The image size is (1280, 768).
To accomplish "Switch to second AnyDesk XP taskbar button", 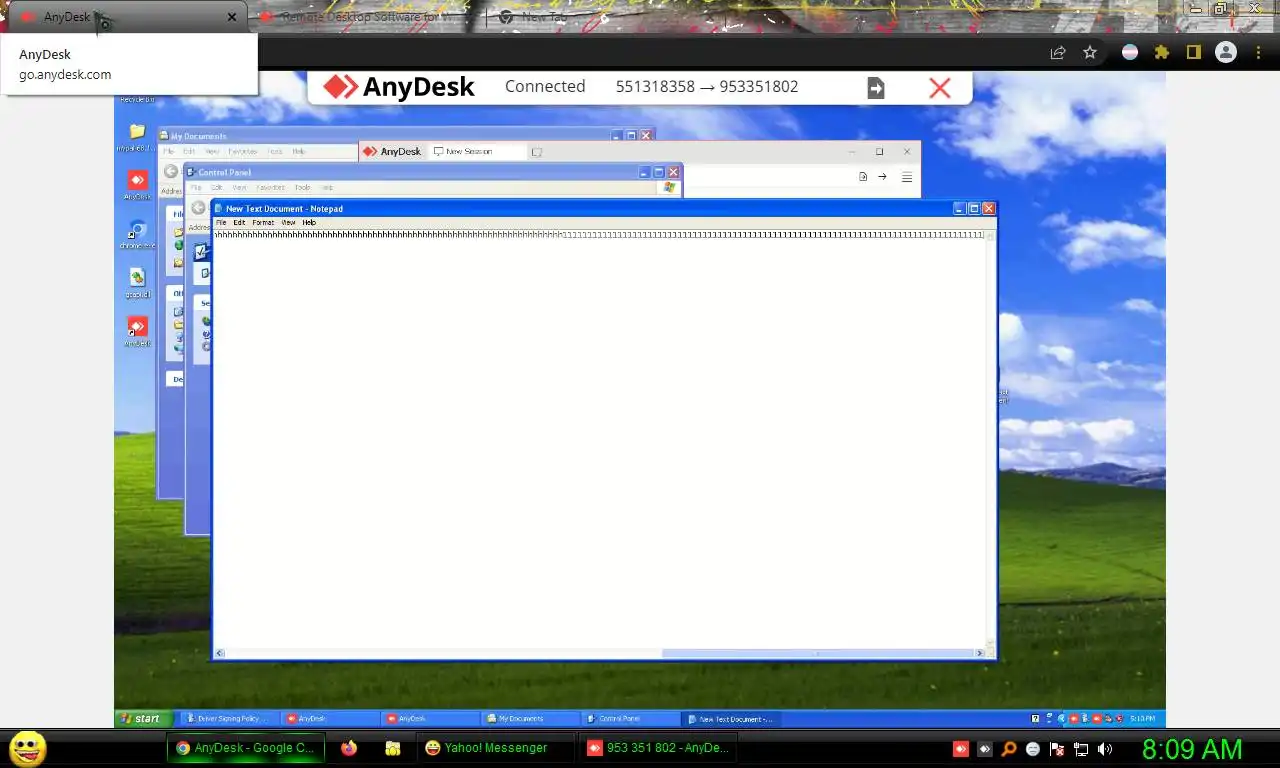I will (x=429, y=718).
